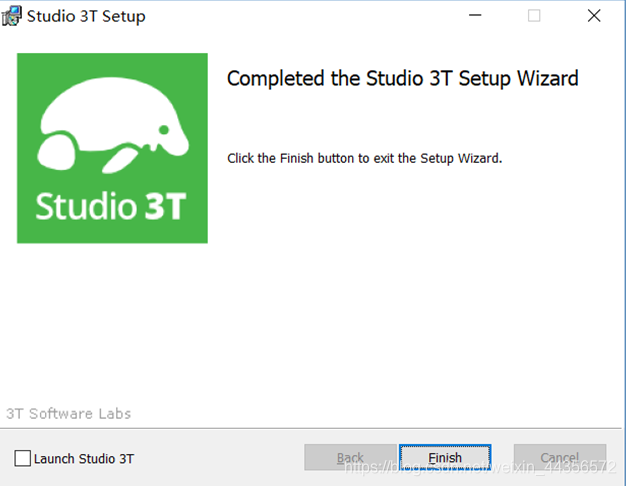The height and width of the screenshot is (486, 626).
Task: Click the 'Completed the Studio 3T Setup Wizard' heading
Action: click(x=402, y=78)
